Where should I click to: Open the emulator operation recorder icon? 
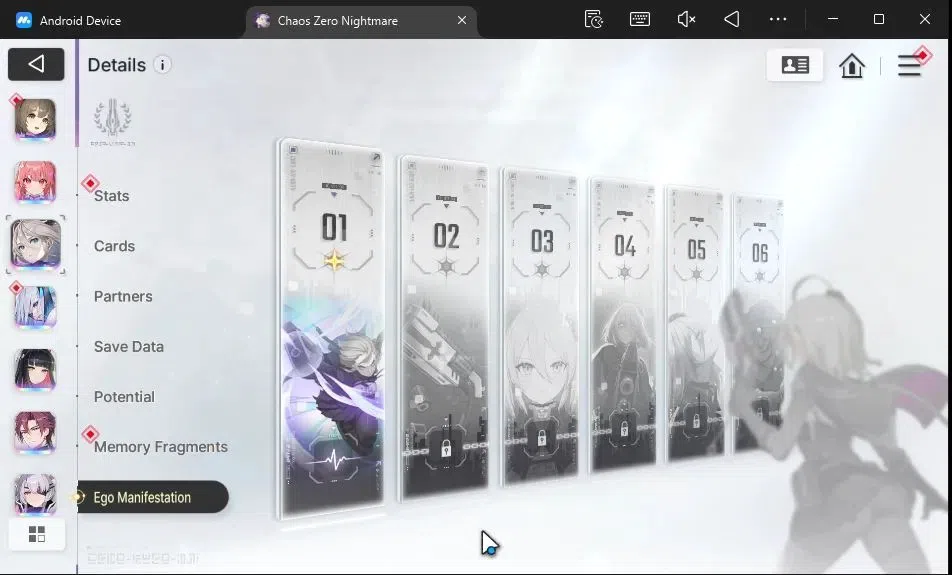594,19
